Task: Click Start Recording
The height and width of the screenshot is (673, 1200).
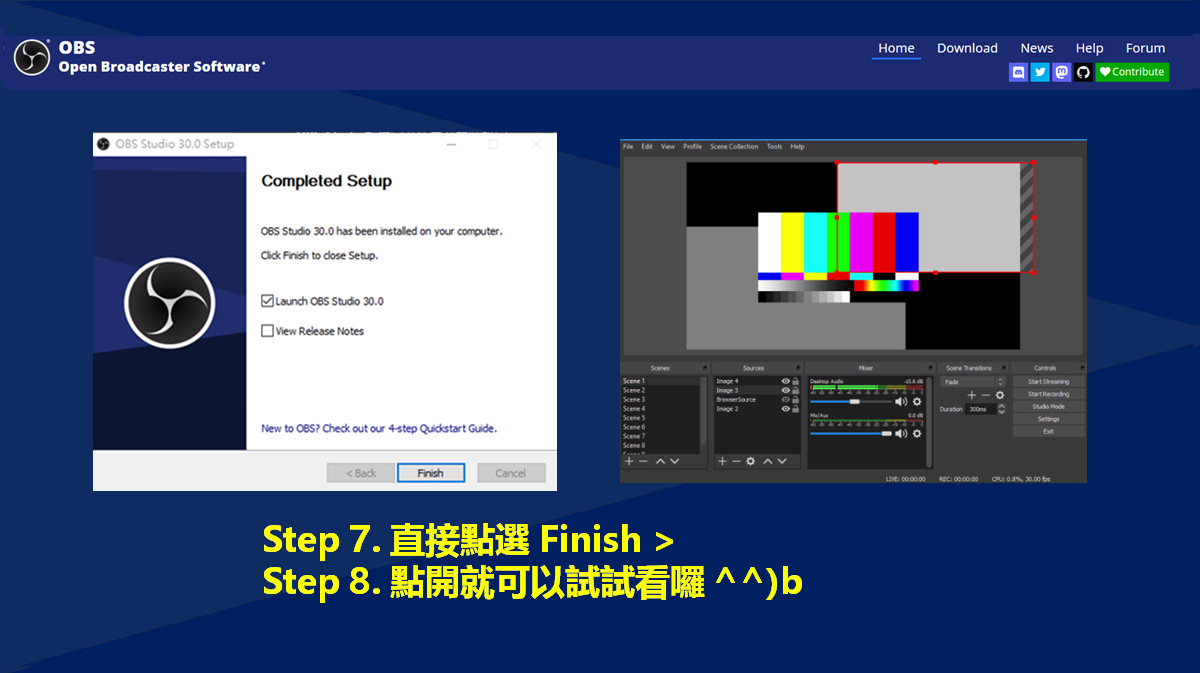Action: click(x=1048, y=394)
